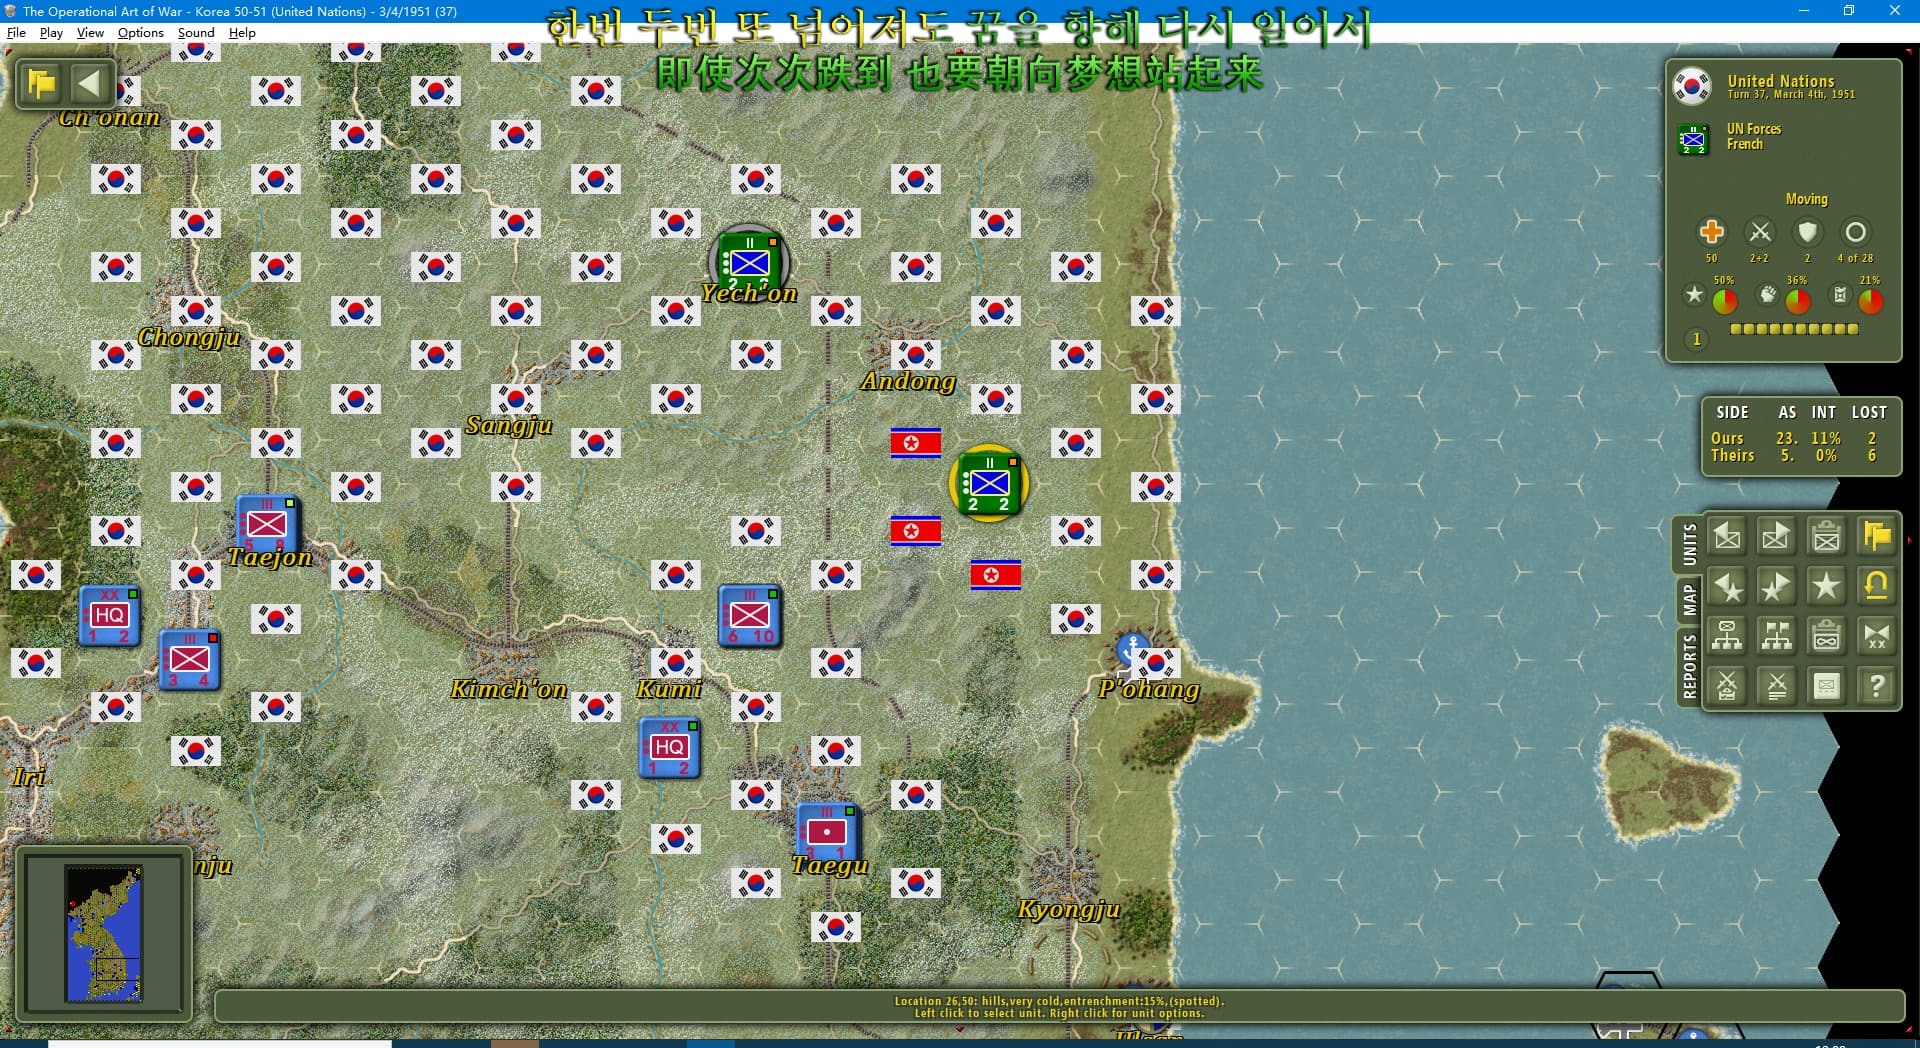Open the crossed swords with lines report icon
This screenshot has height=1048, width=1920.
tap(1777, 686)
